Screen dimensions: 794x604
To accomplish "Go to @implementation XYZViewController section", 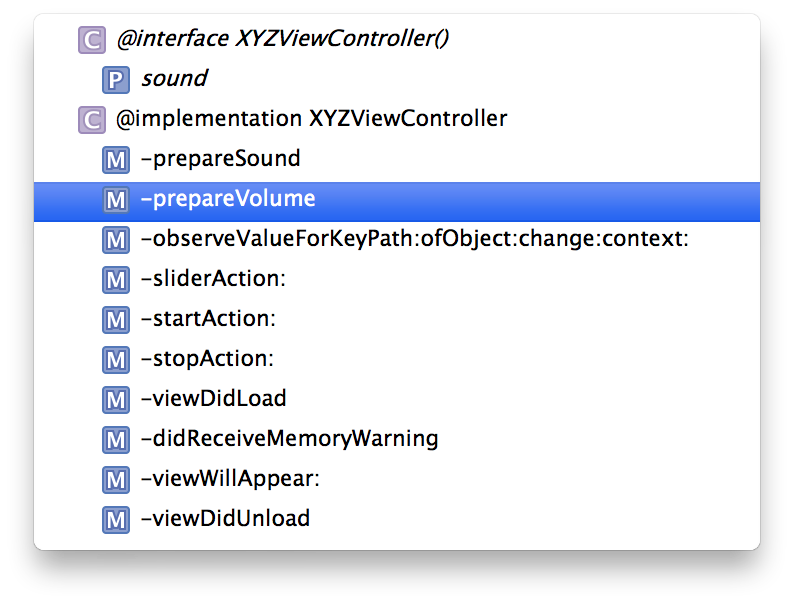I will [x=311, y=119].
